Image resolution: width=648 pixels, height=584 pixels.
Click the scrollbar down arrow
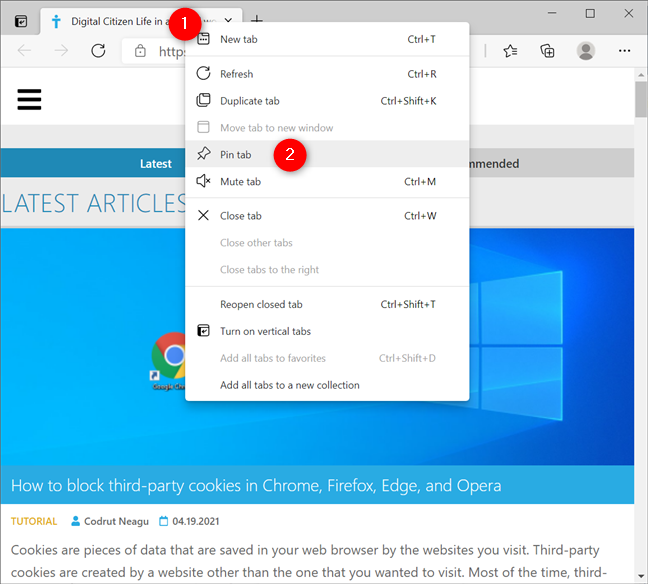point(641,576)
